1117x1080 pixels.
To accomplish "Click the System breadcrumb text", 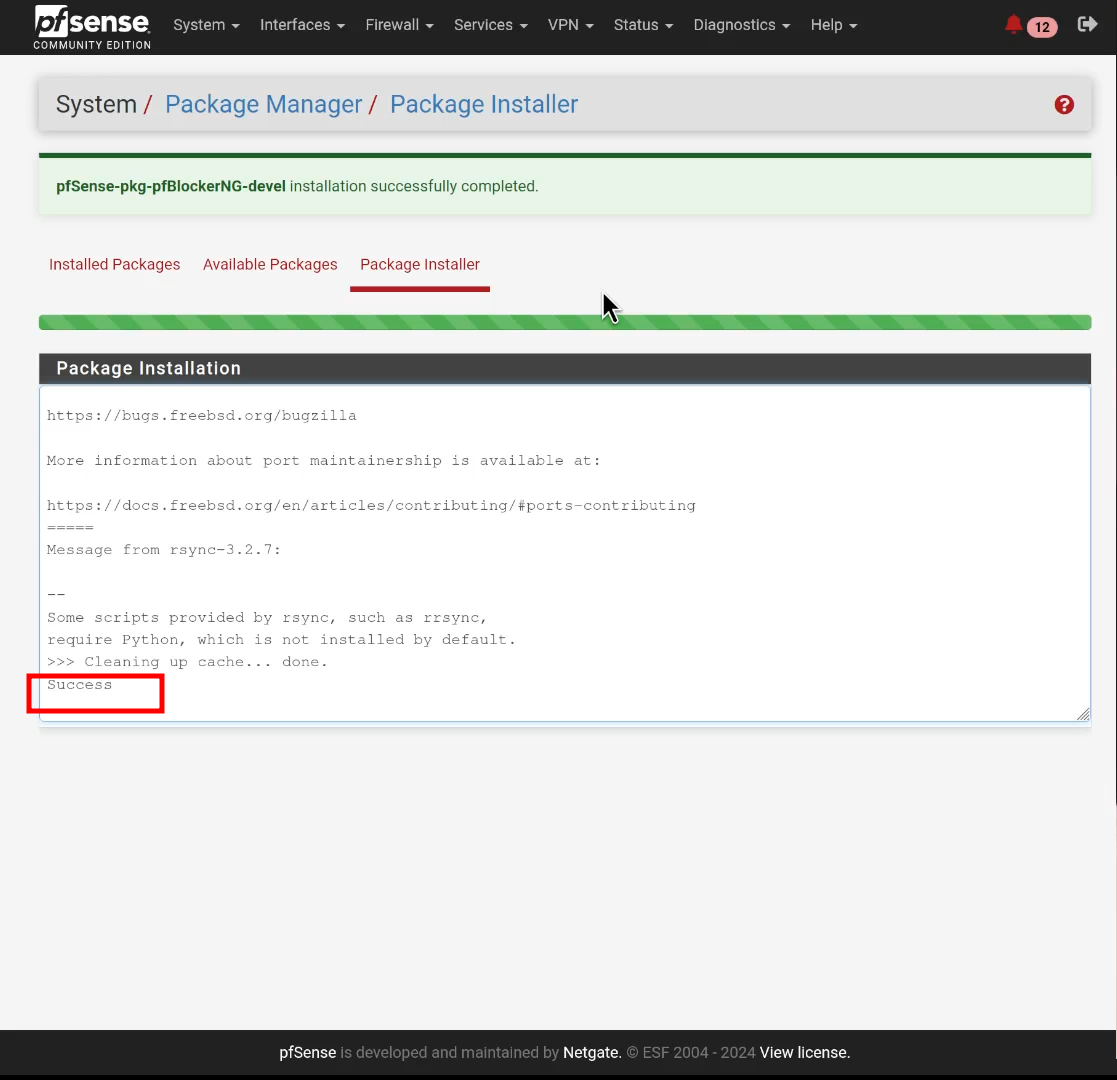I will coord(96,104).
